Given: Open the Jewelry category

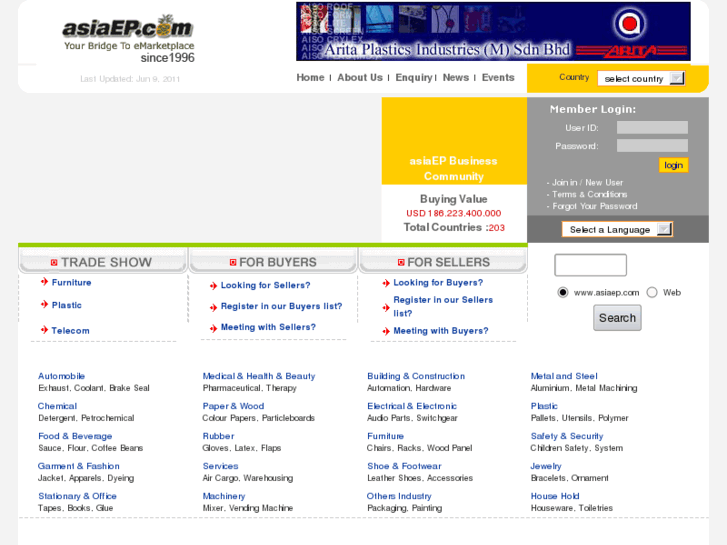Looking at the screenshot, I should click(x=546, y=466).
